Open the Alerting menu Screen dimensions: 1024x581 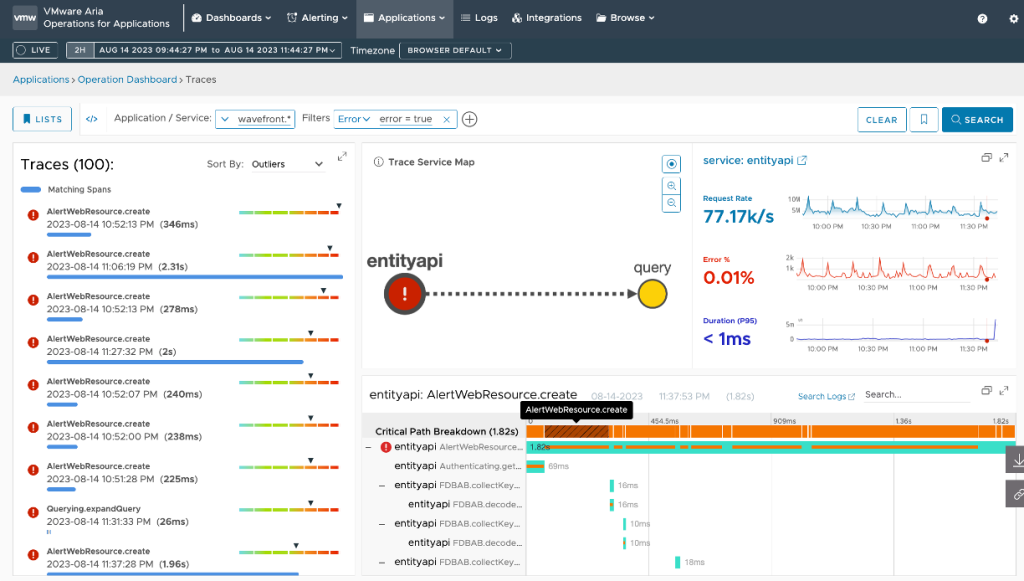317,18
